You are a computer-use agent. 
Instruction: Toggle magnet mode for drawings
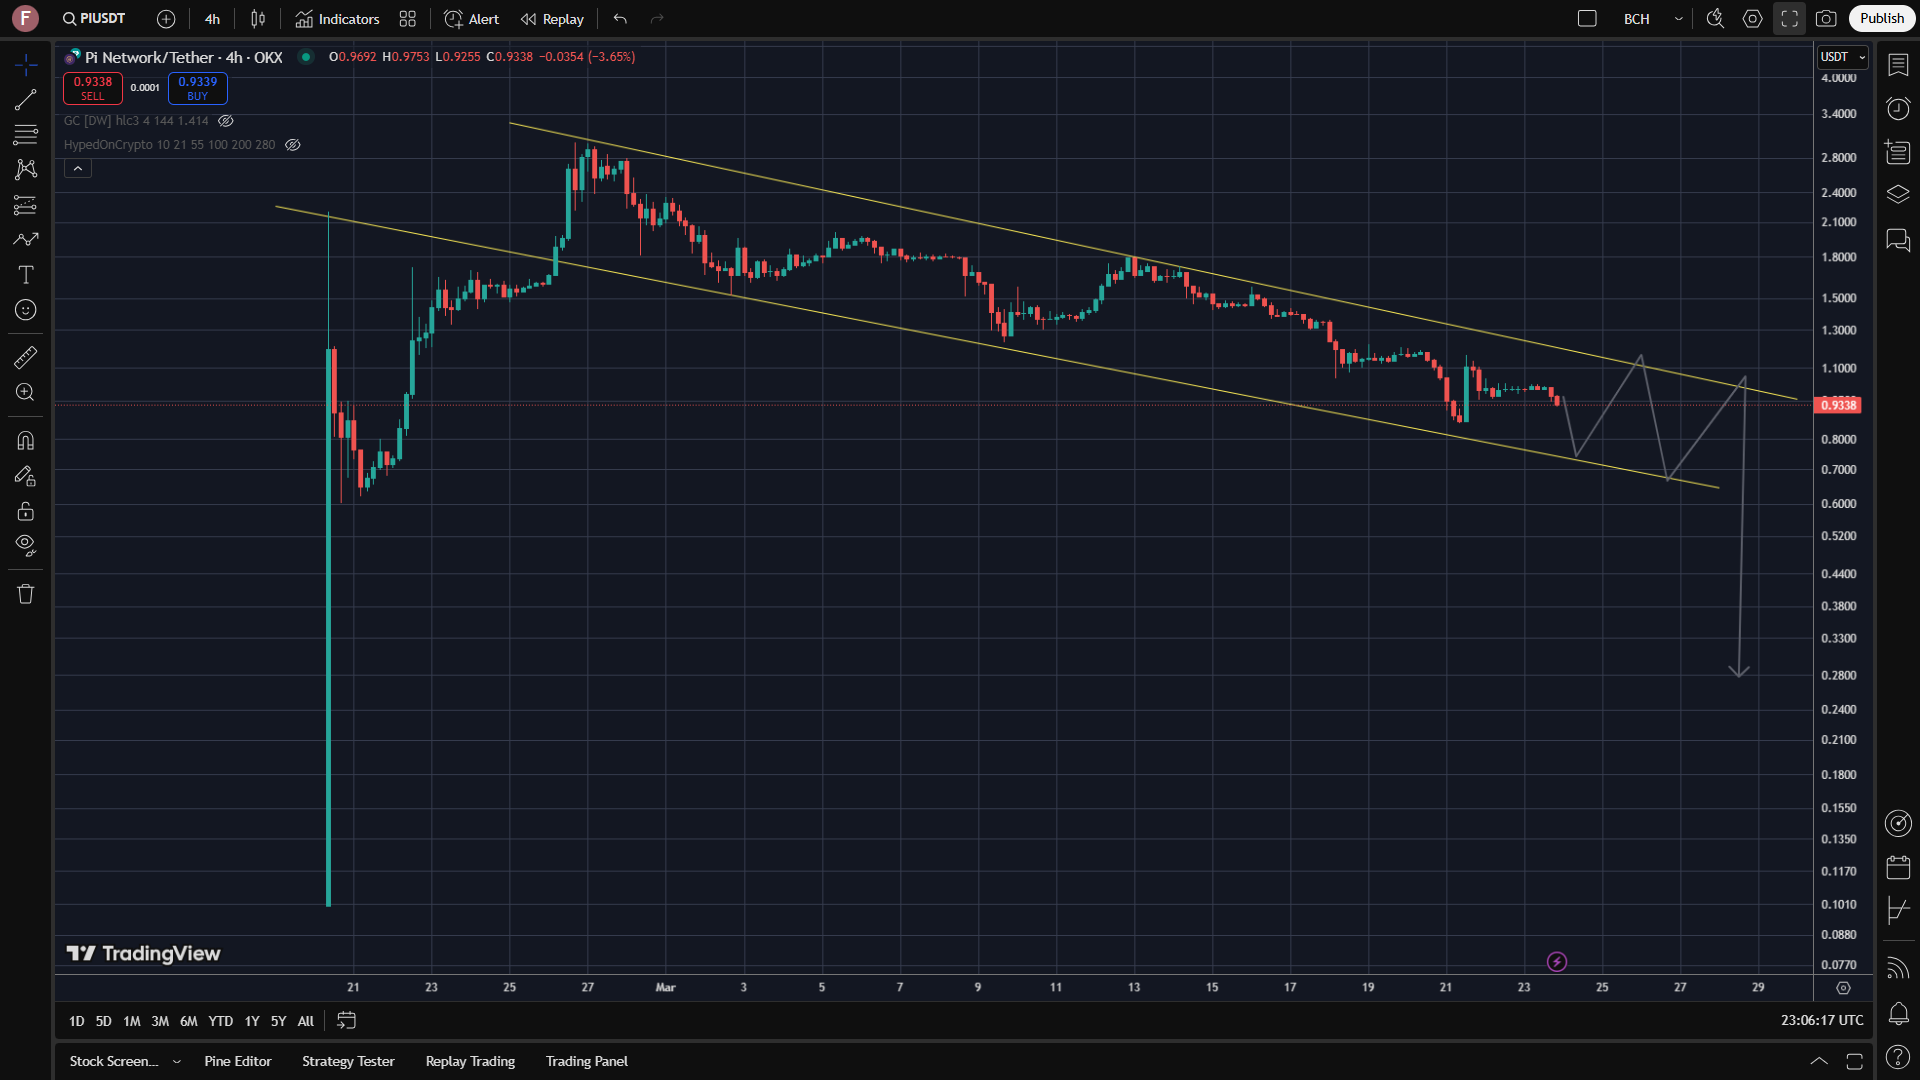click(26, 441)
